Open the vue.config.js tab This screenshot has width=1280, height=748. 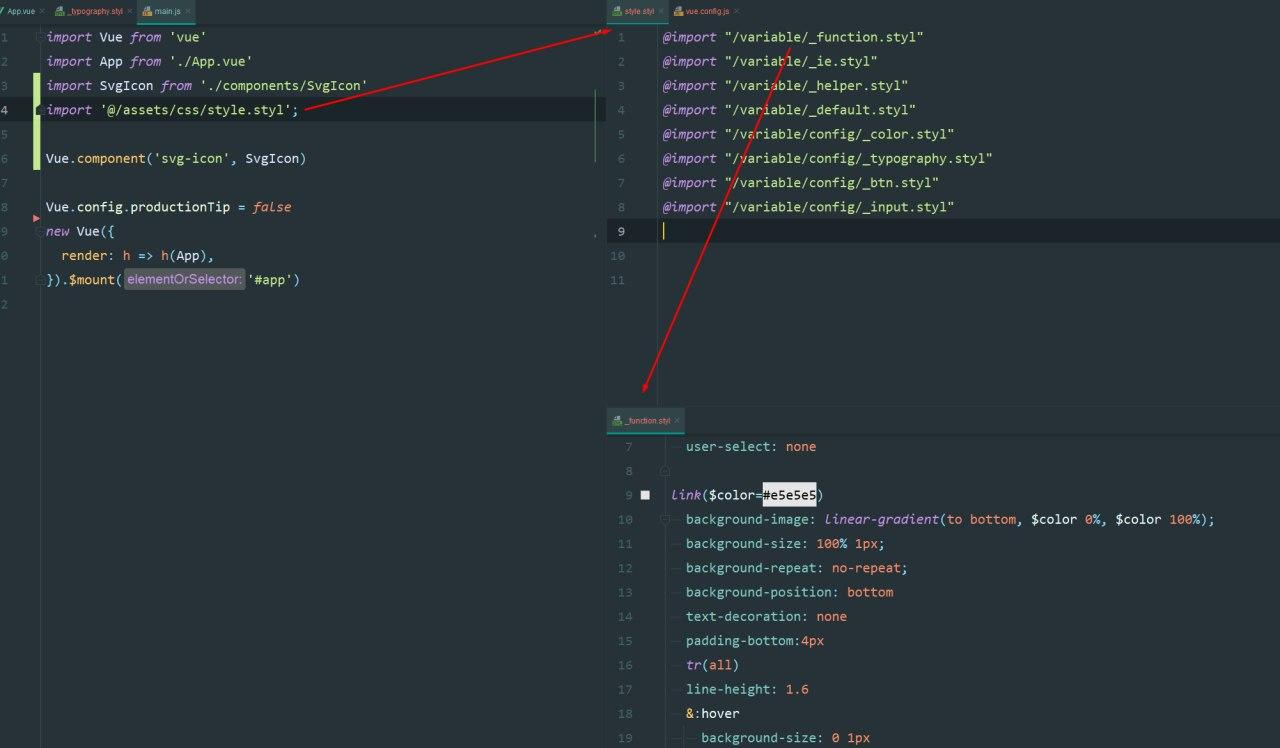pyautogui.click(x=707, y=11)
